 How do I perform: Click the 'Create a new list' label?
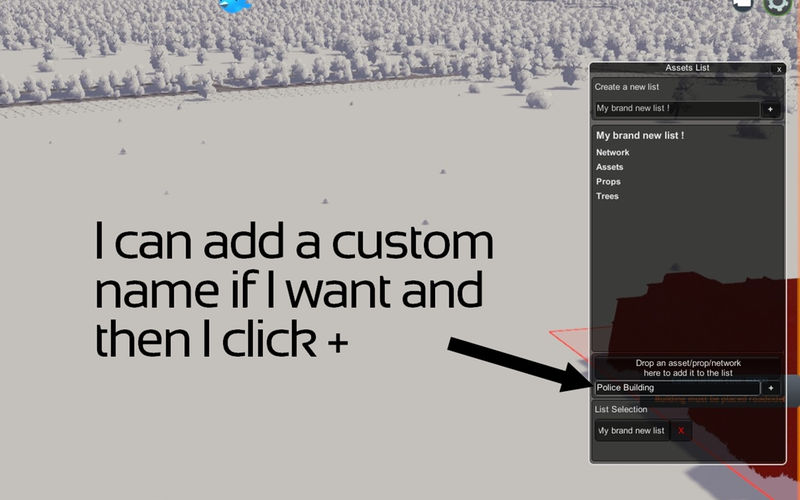point(627,87)
